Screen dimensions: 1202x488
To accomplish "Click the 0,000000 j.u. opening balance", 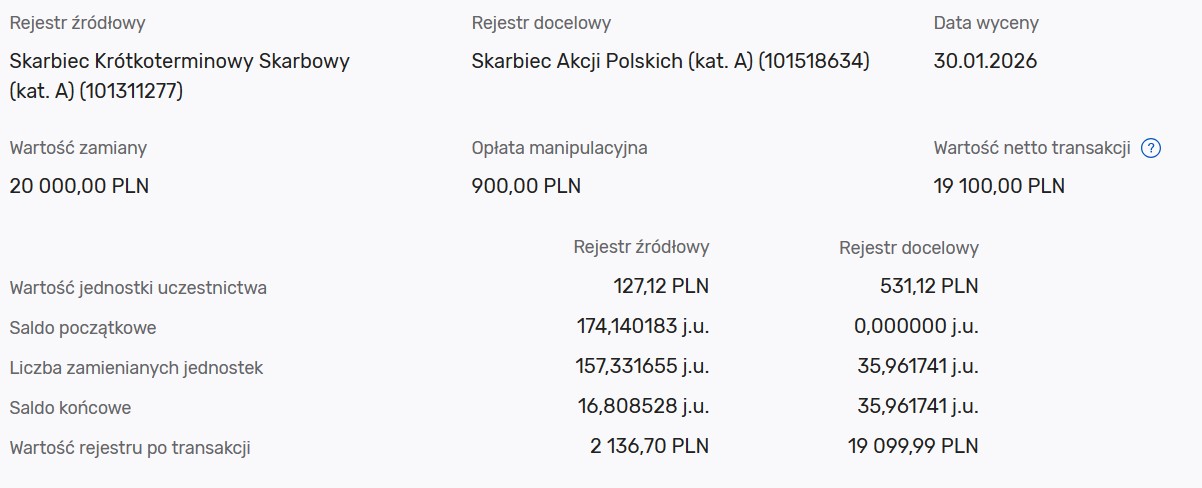I will click(x=917, y=326).
